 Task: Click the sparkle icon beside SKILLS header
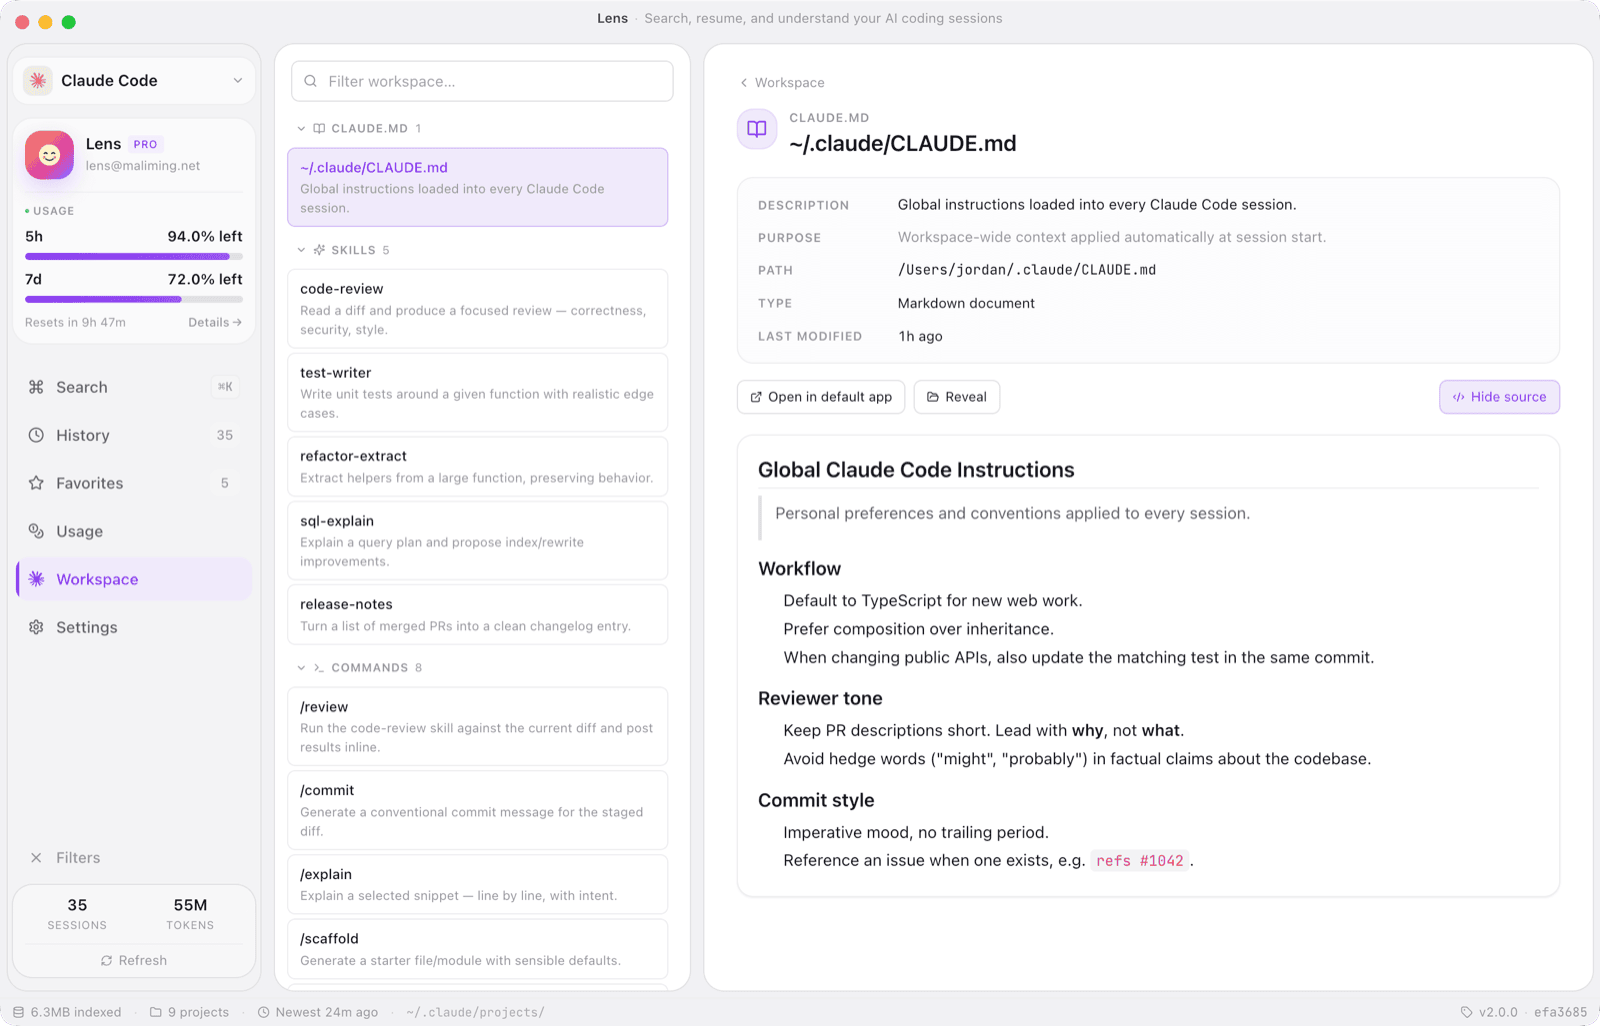click(319, 250)
